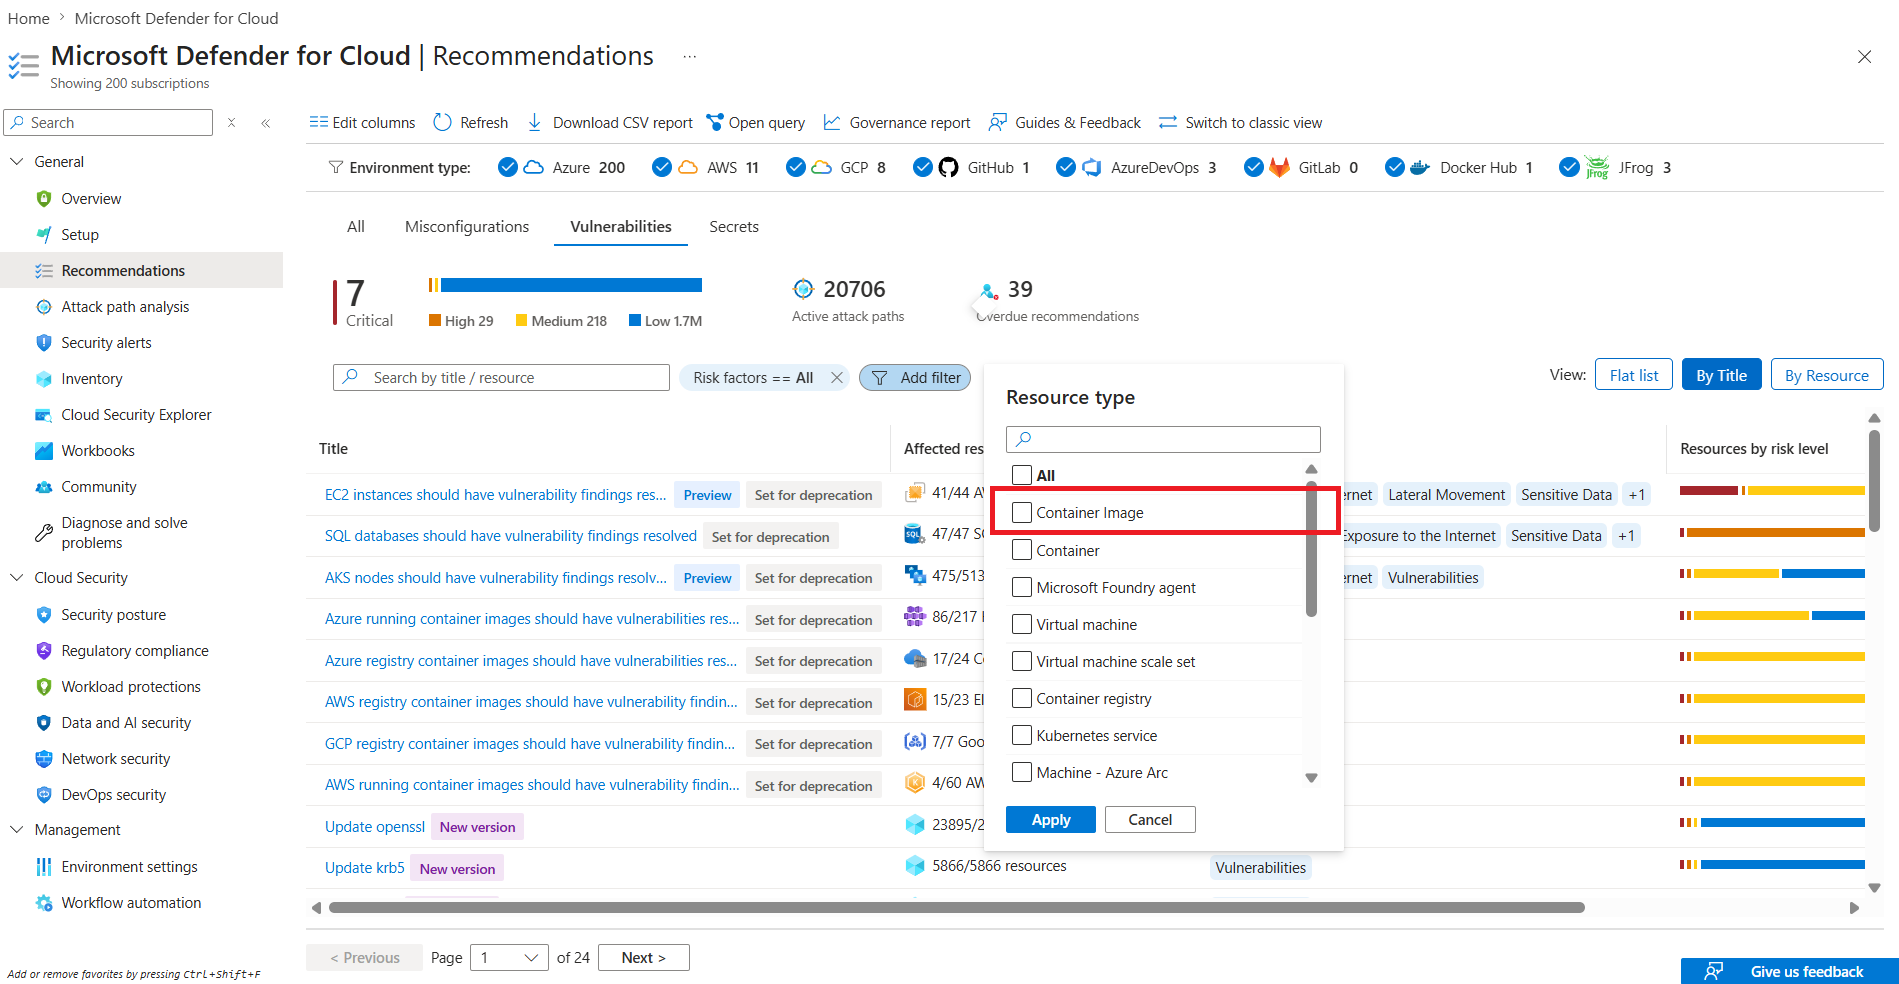
Task: Open Environment settings icon
Action: coord(43,866)
